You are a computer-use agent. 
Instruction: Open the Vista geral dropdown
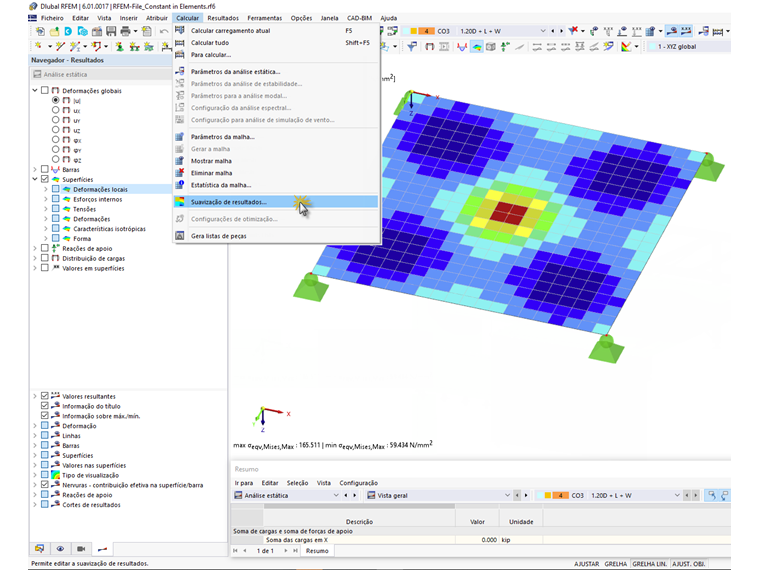click(x=507, y=495)
